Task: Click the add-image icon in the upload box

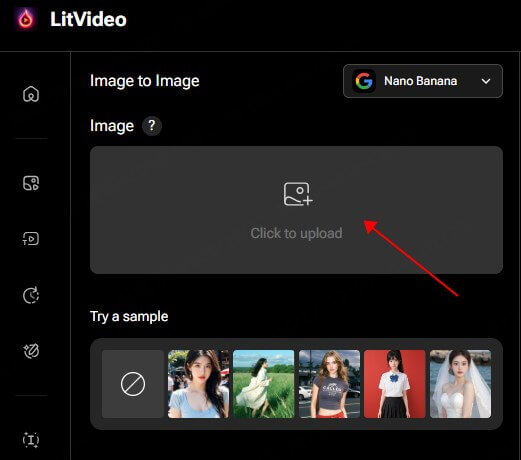Action: click(x=298, y=194)
